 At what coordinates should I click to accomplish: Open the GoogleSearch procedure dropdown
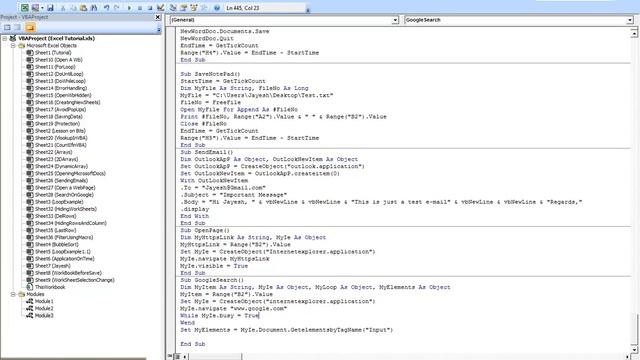coord(630,20)
